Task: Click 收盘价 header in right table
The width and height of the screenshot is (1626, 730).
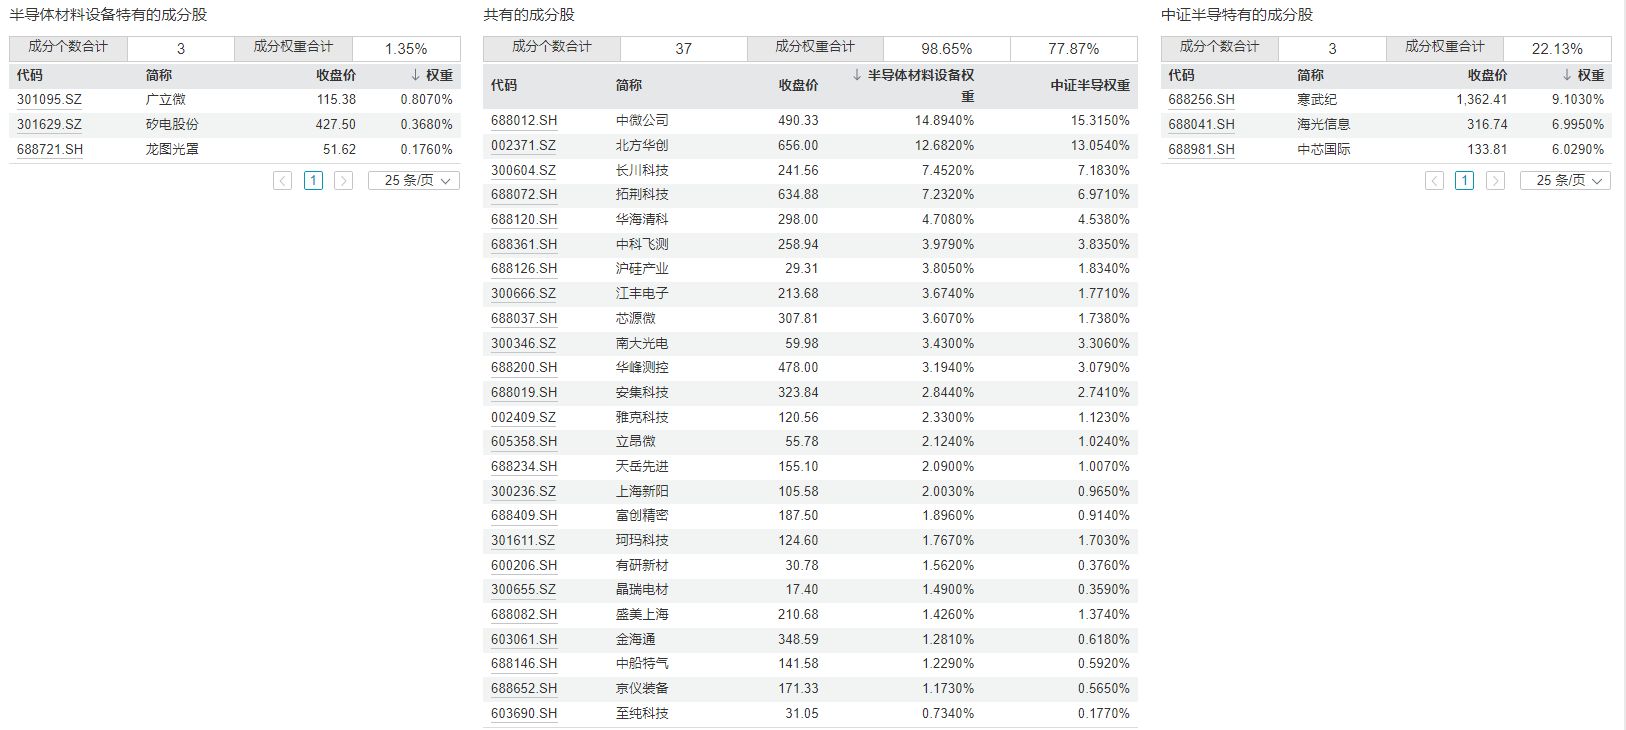Action: pos(1487,75)
